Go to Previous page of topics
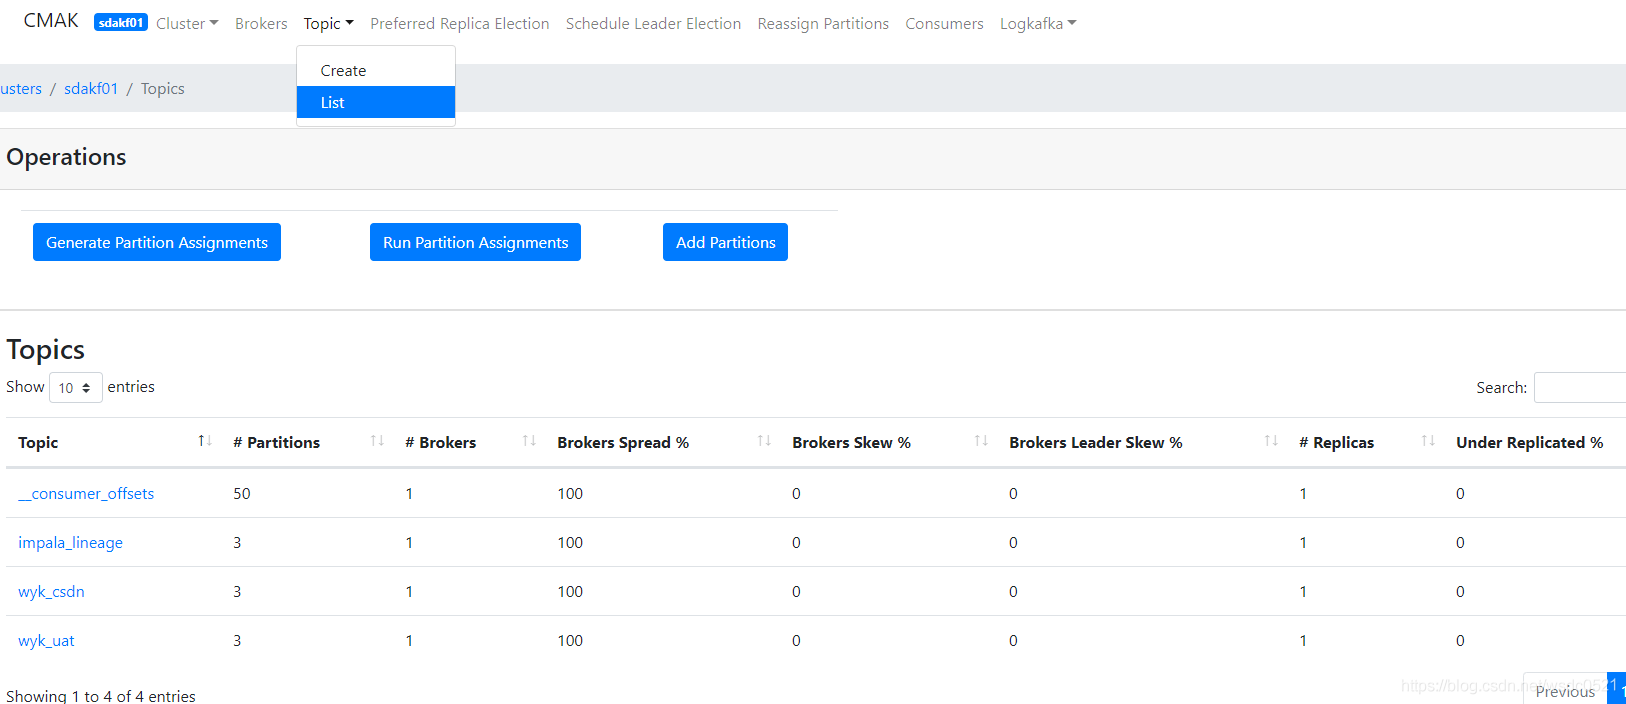 point(1565,690)
